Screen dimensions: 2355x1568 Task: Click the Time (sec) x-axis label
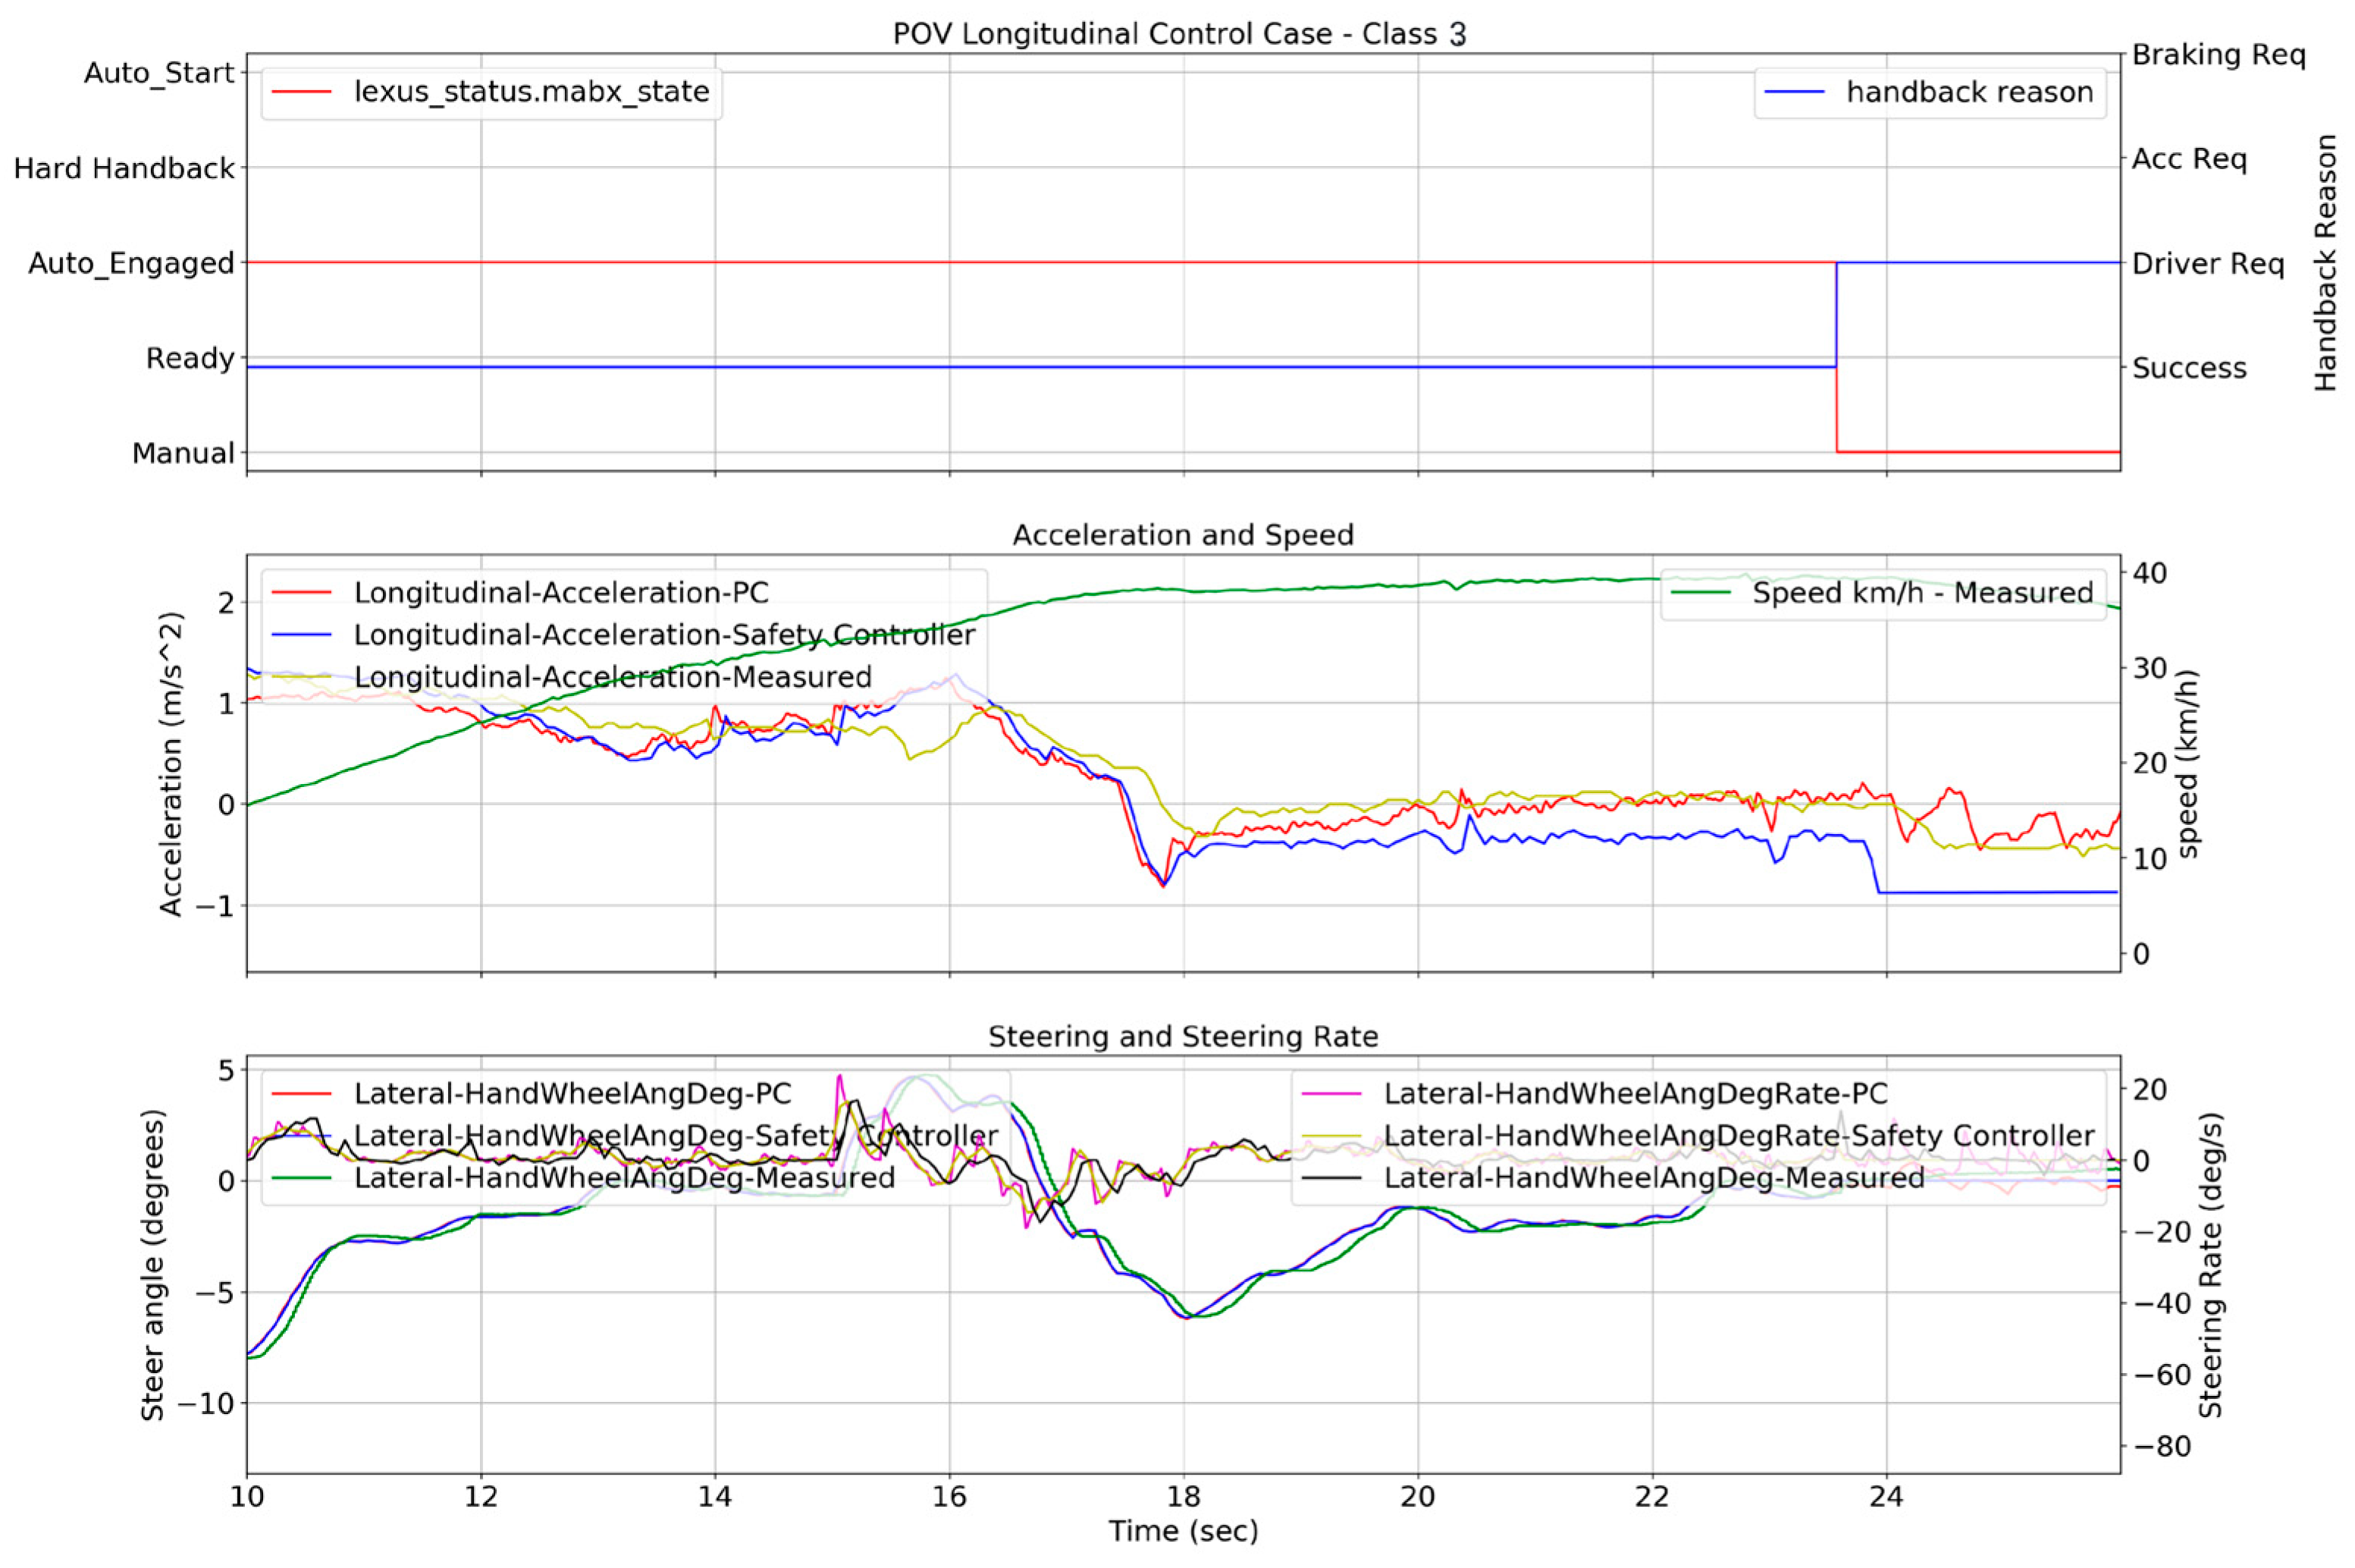click(1182, 1531)
